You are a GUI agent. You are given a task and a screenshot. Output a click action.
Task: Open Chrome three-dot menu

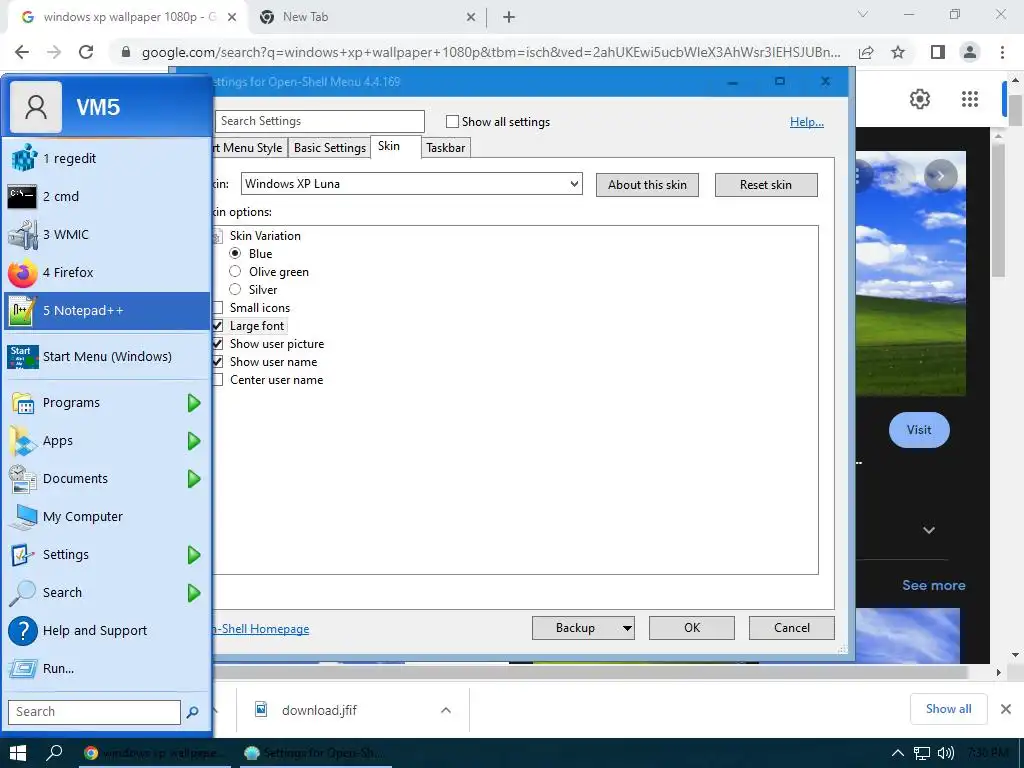(1002, 52)
